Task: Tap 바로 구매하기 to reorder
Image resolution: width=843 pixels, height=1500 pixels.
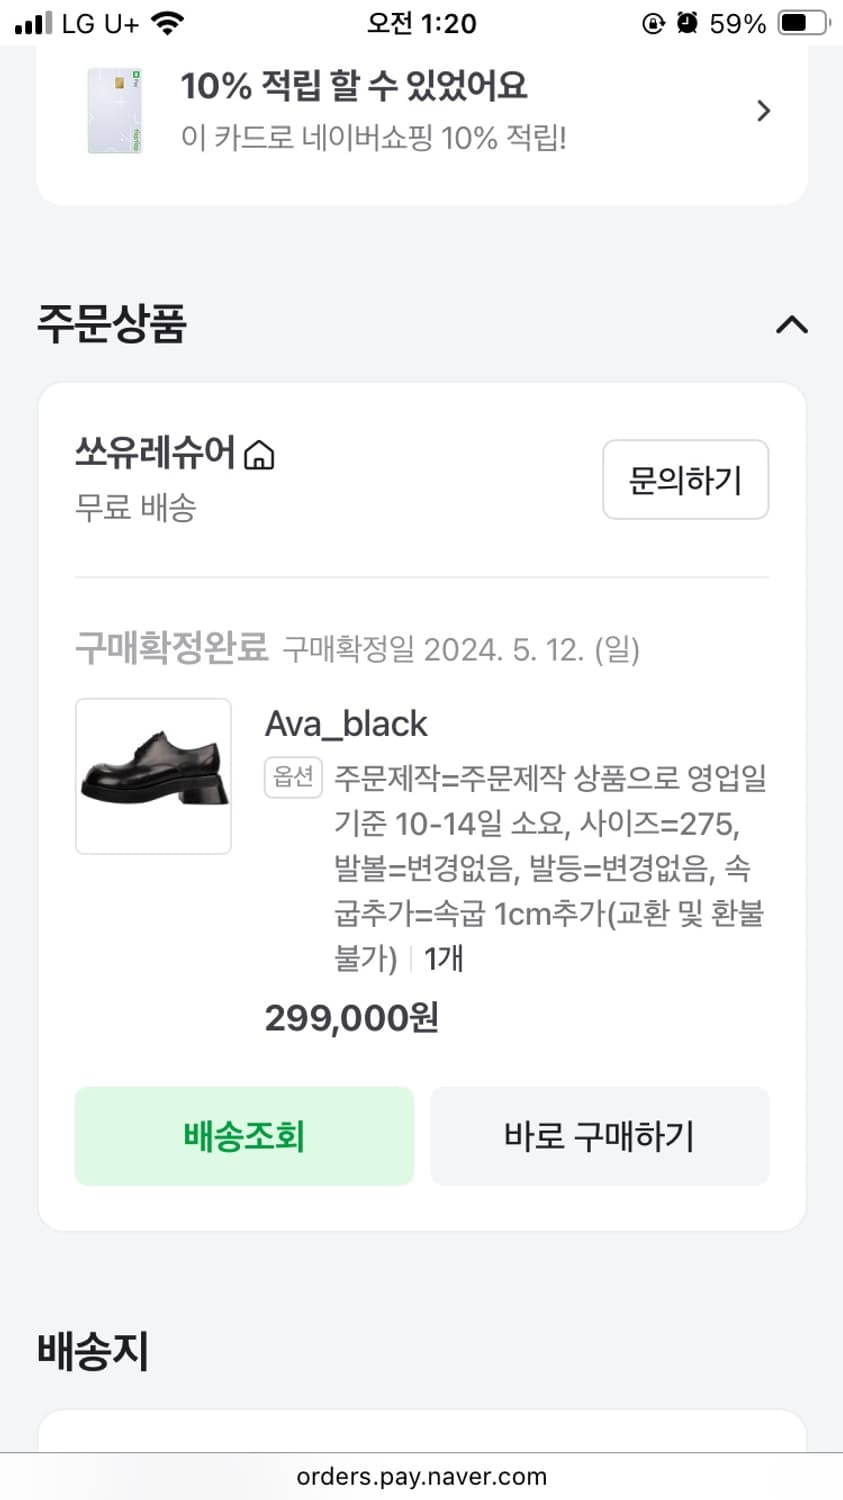Action: pos(599,1136)
